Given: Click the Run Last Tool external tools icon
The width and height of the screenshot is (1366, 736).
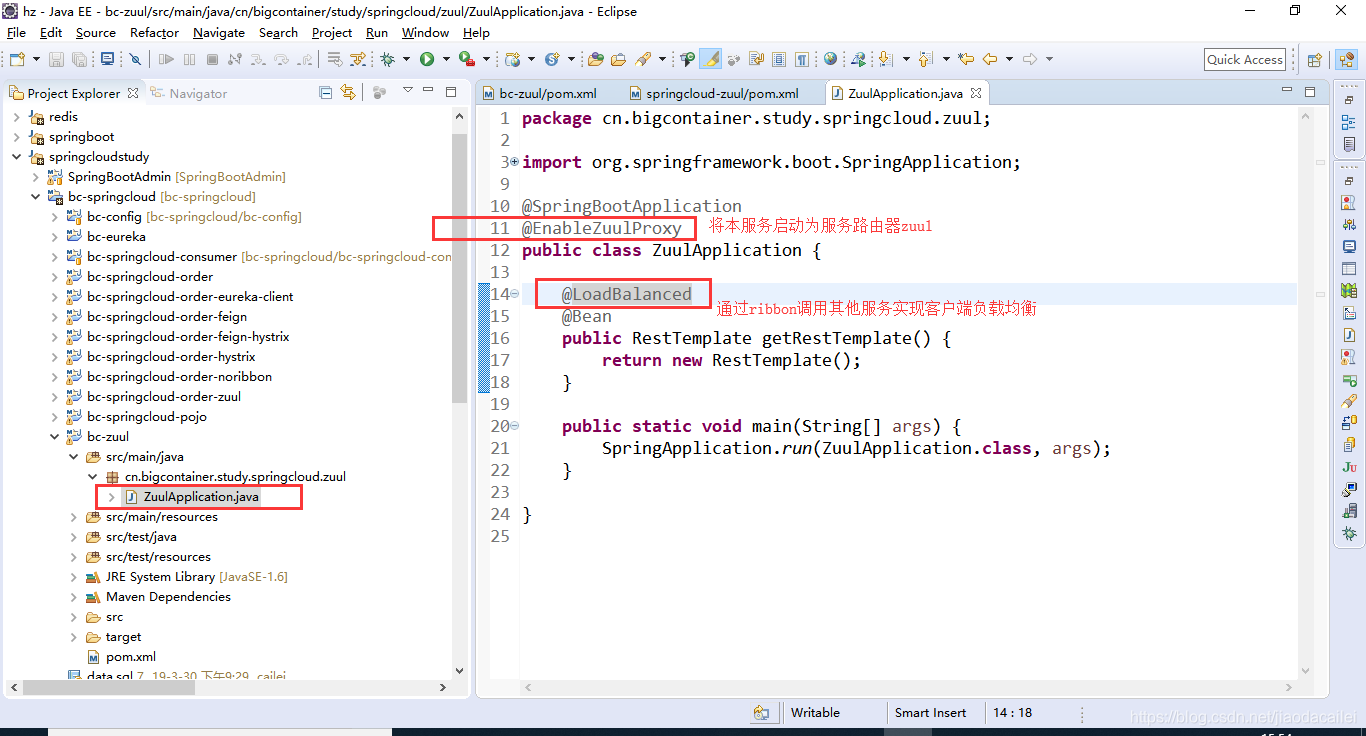Looking at the screenshot, I should tap(467, 59).
